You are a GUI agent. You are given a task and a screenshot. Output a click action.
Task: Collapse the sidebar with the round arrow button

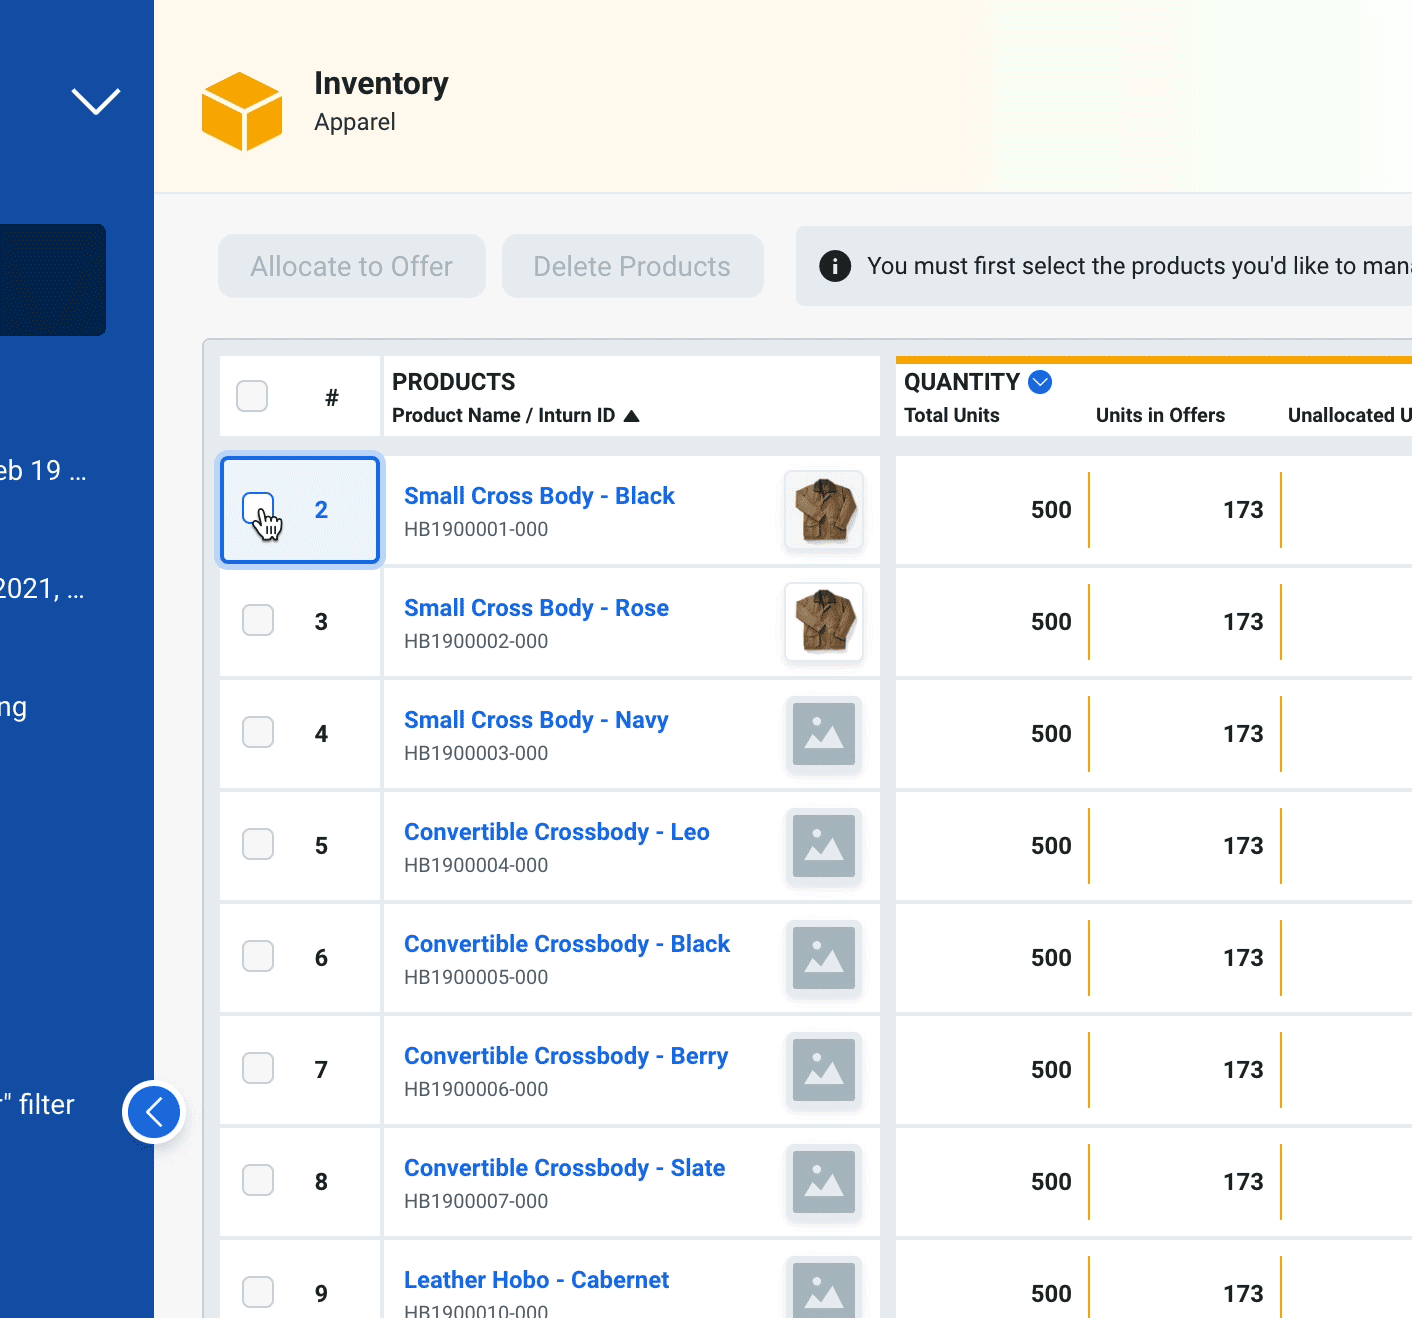pos(154,1112)
